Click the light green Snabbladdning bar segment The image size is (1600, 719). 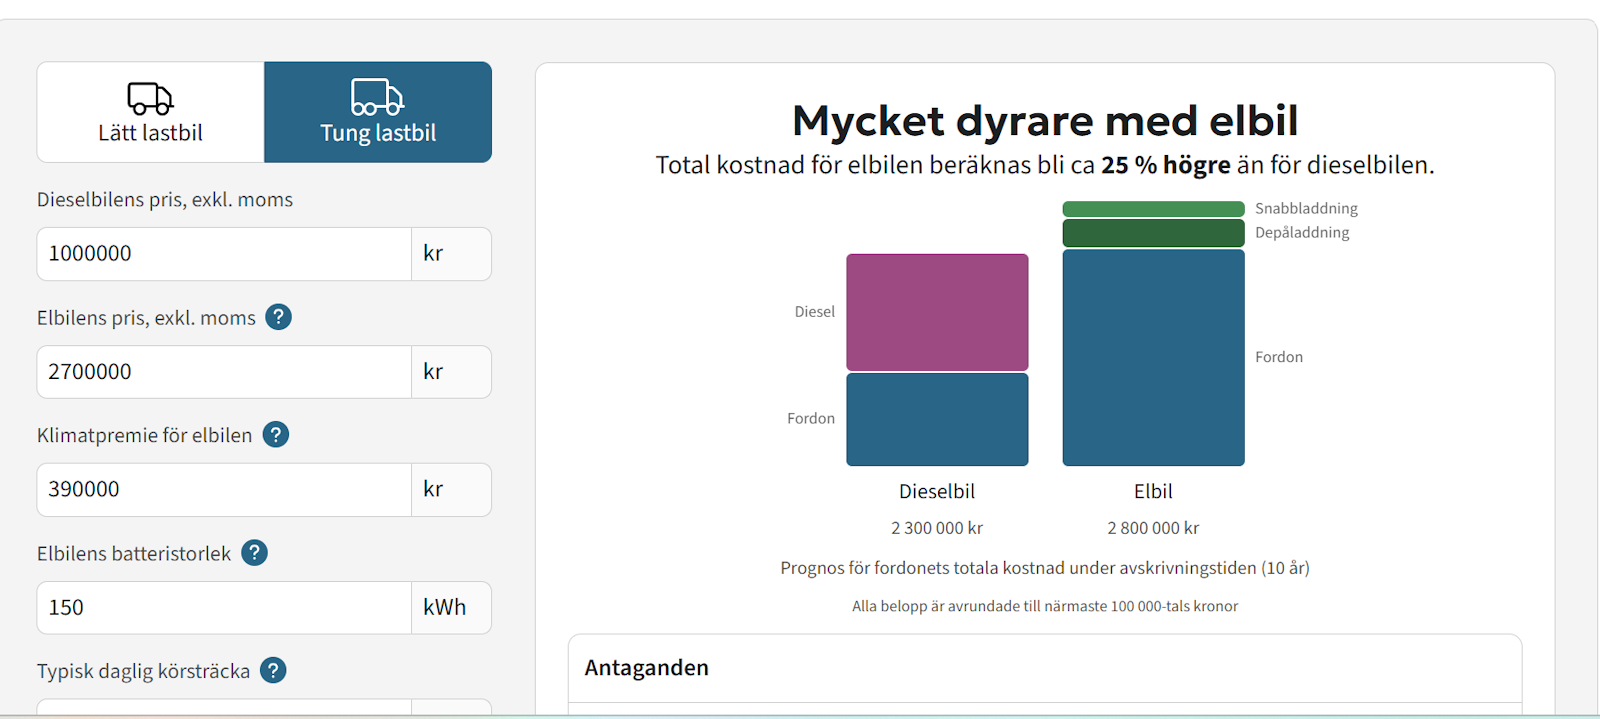[1153, 209]
